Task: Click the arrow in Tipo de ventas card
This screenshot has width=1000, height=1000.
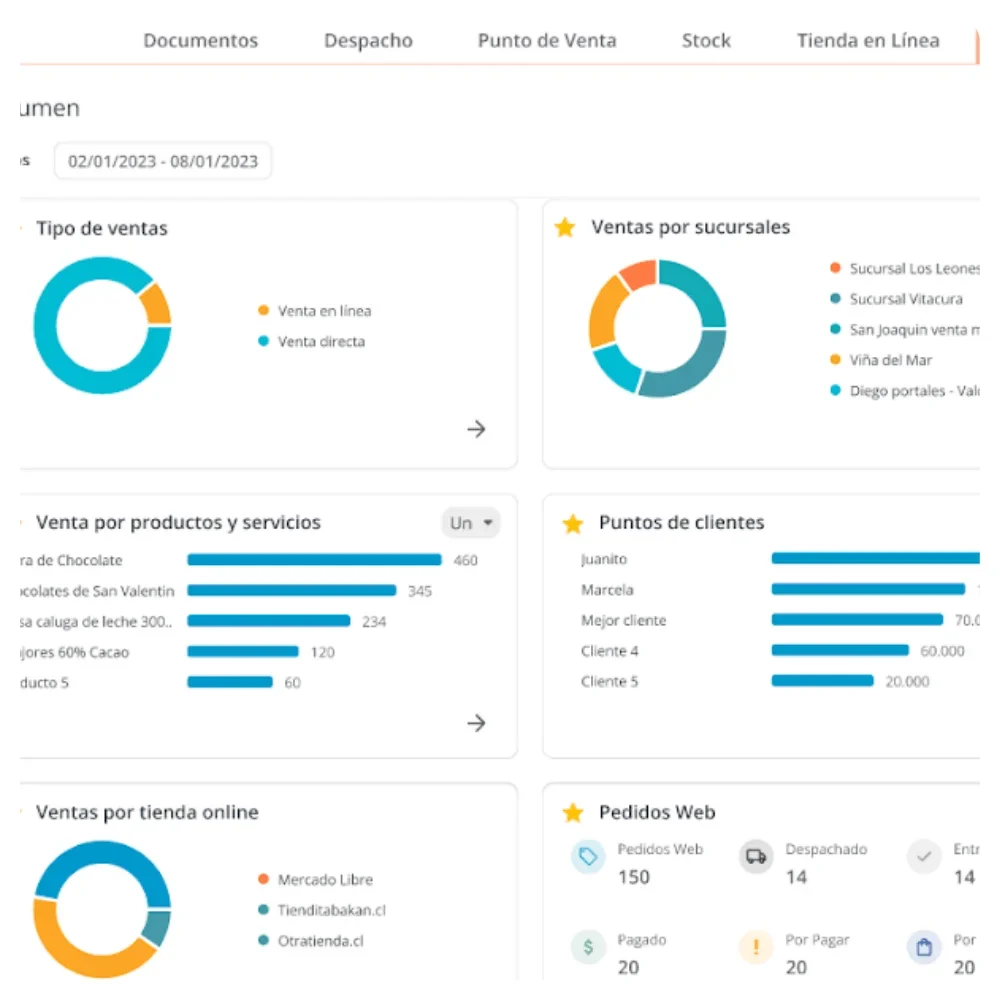Action: click(477, 429)
